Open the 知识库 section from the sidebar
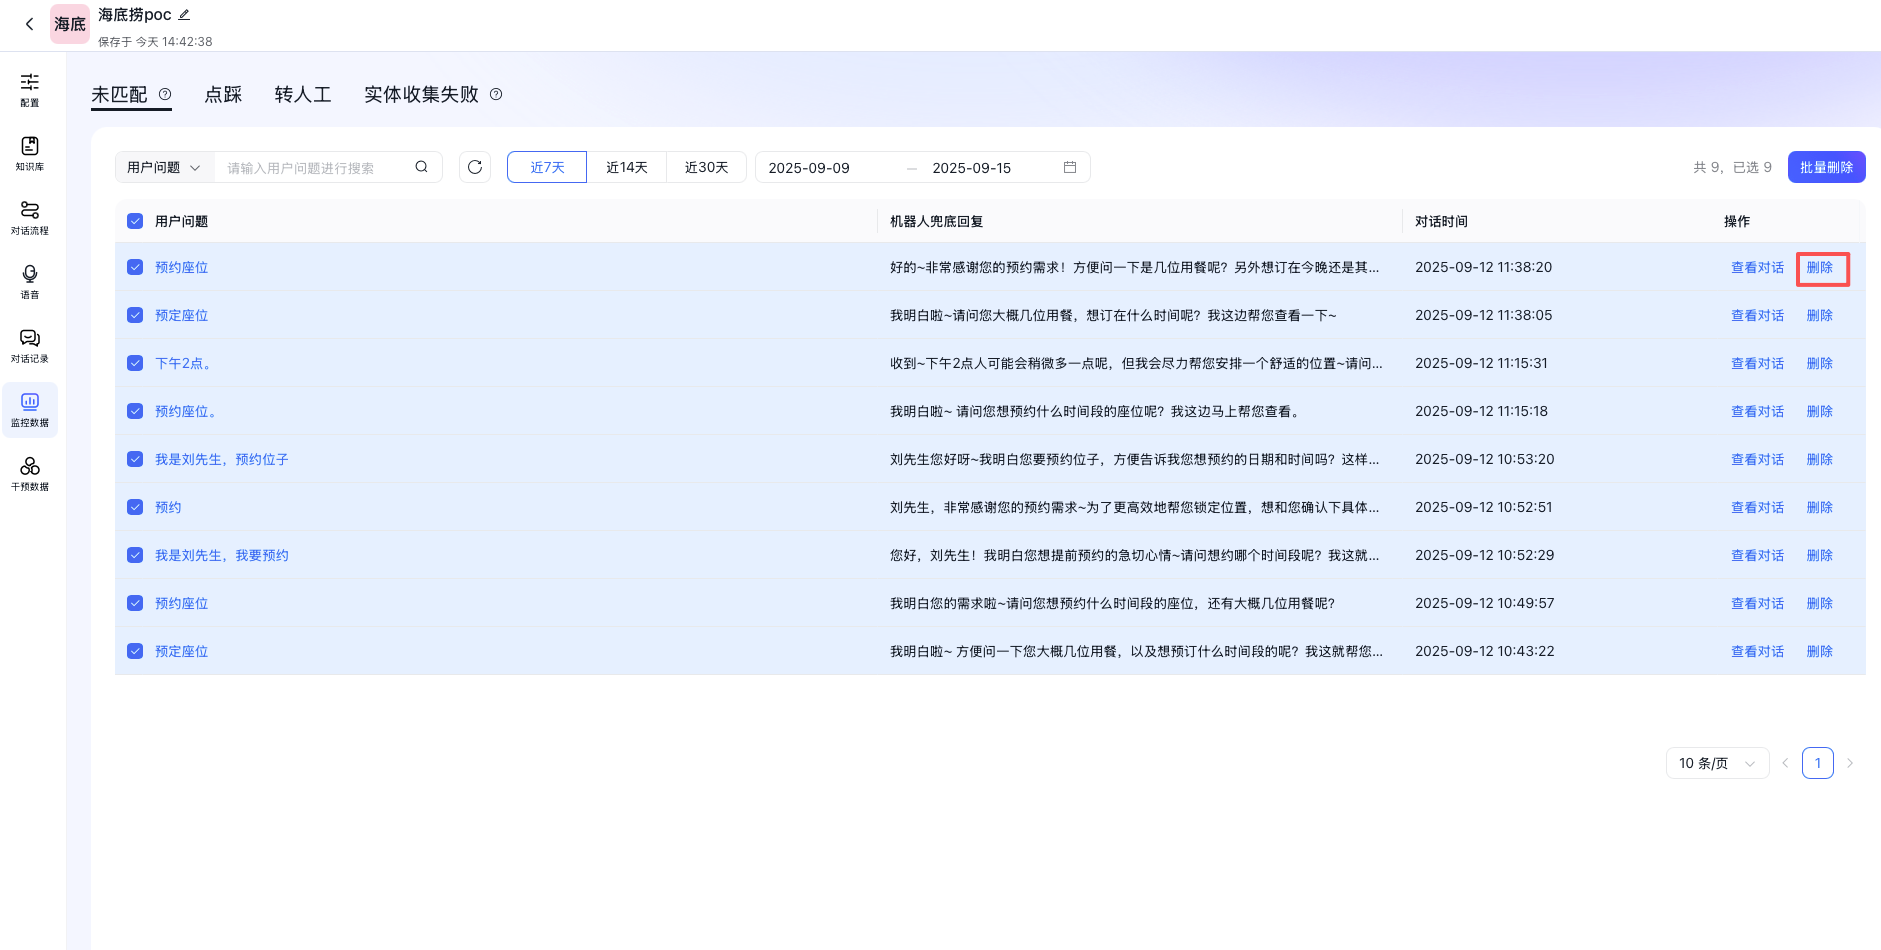The height and width of the screenshot is (950, 1881). point(30,154)
